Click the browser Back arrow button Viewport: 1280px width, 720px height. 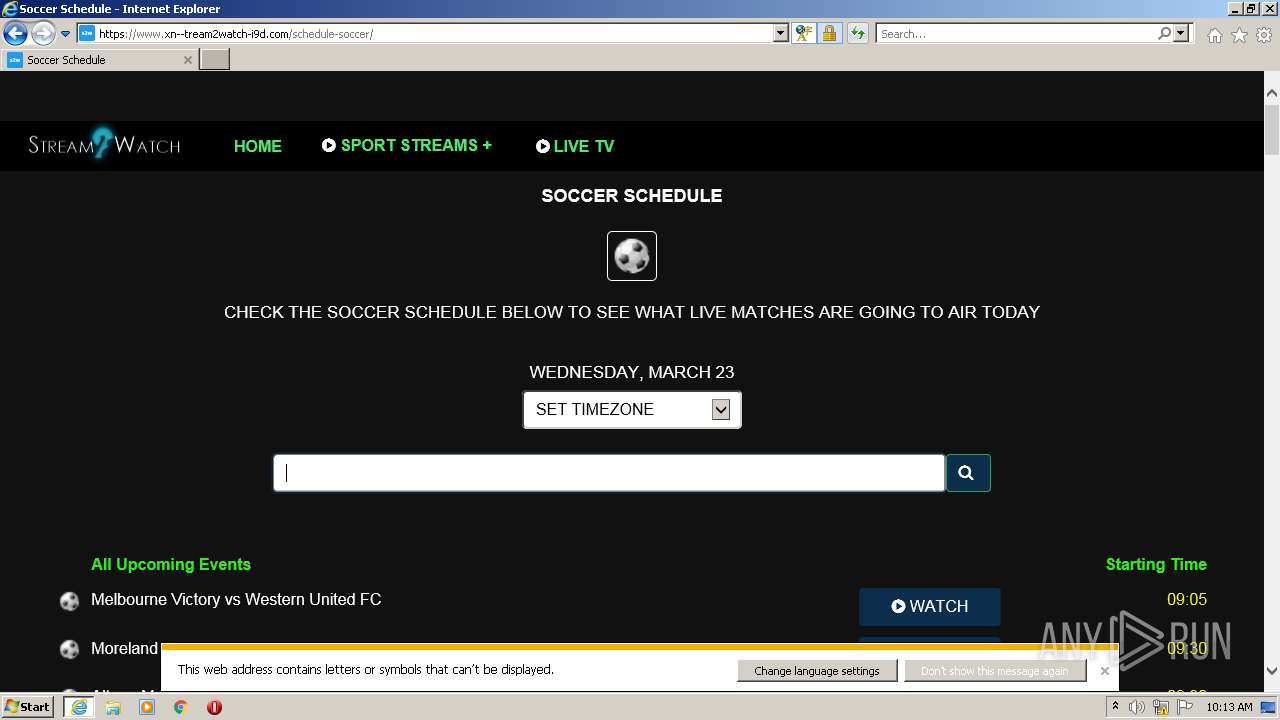point(15,34)
